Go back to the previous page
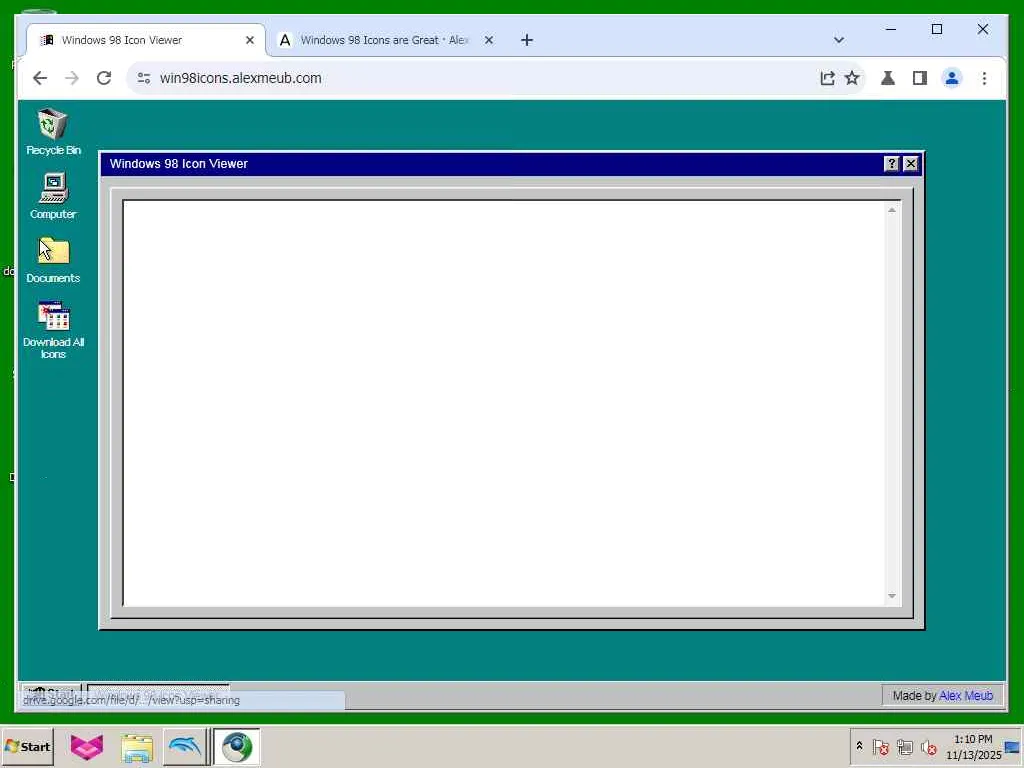The width and height of the screenshot is (1024, 768). tap(40, 78)
